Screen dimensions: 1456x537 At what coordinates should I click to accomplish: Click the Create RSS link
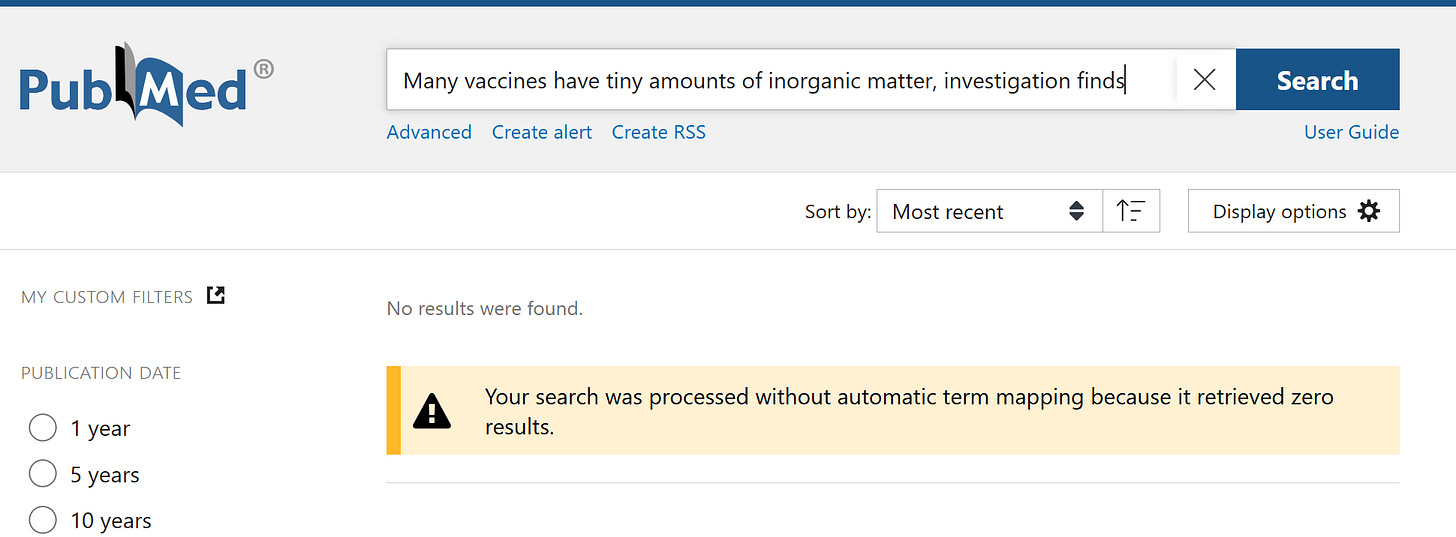pos(658,132)
